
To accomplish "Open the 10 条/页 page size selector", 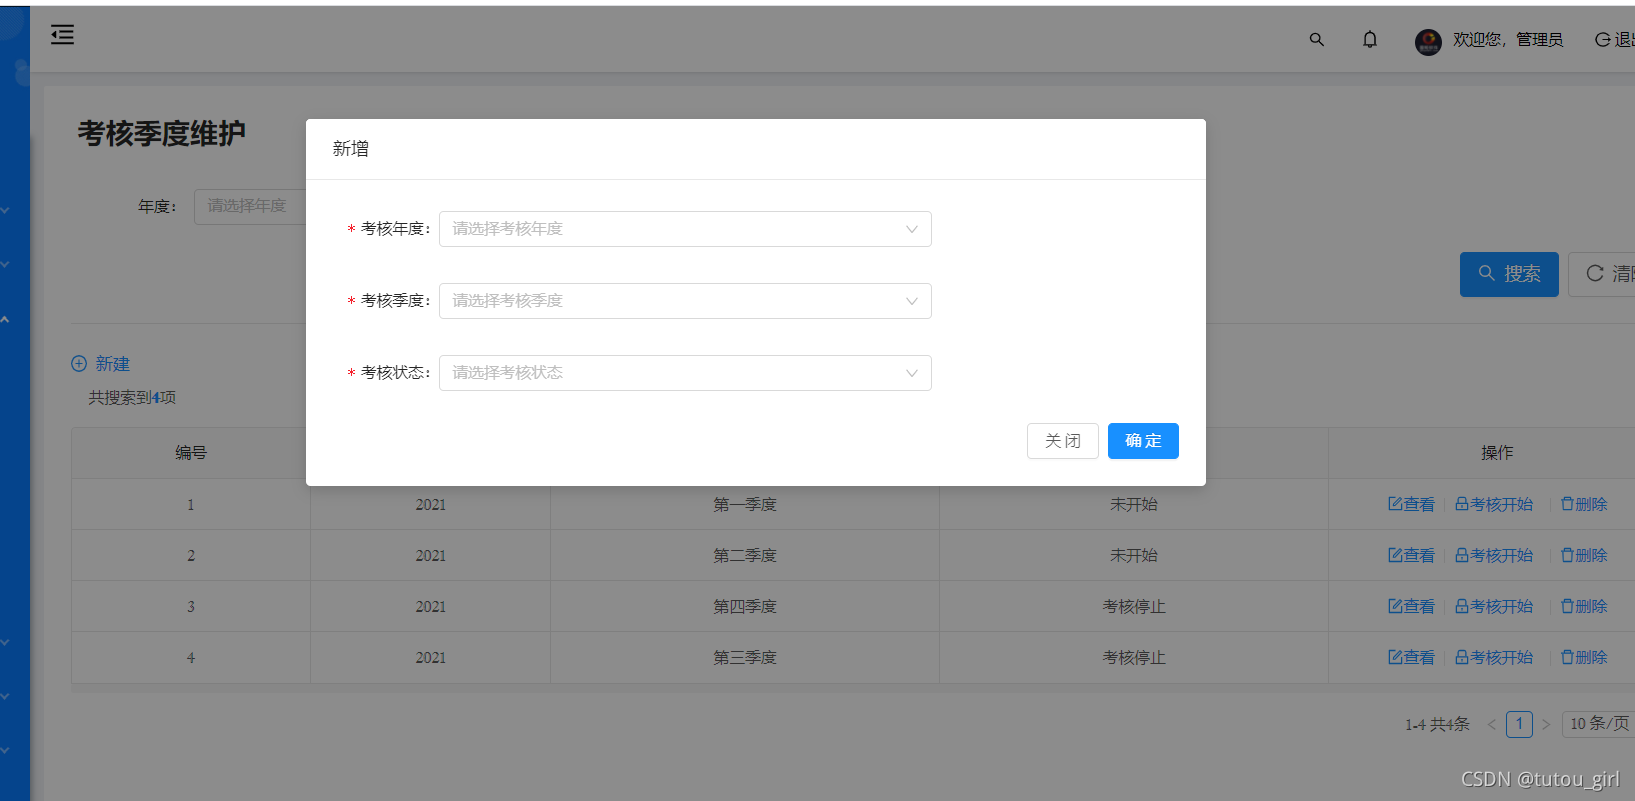I will coord(1598,724).
